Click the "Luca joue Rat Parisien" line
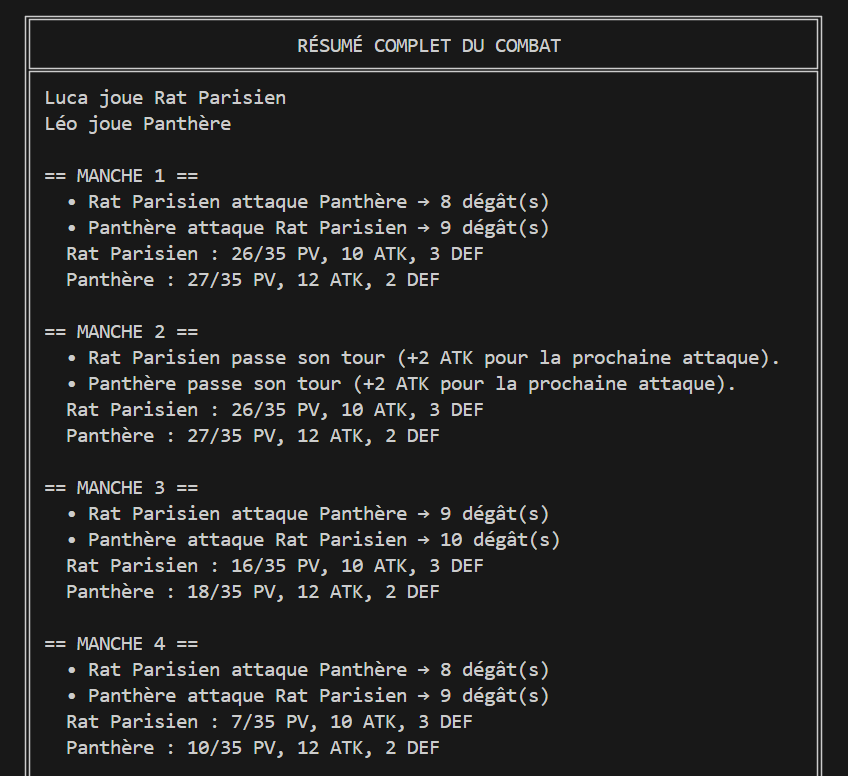Screen dimensions: 848x776 coord(165,98)
